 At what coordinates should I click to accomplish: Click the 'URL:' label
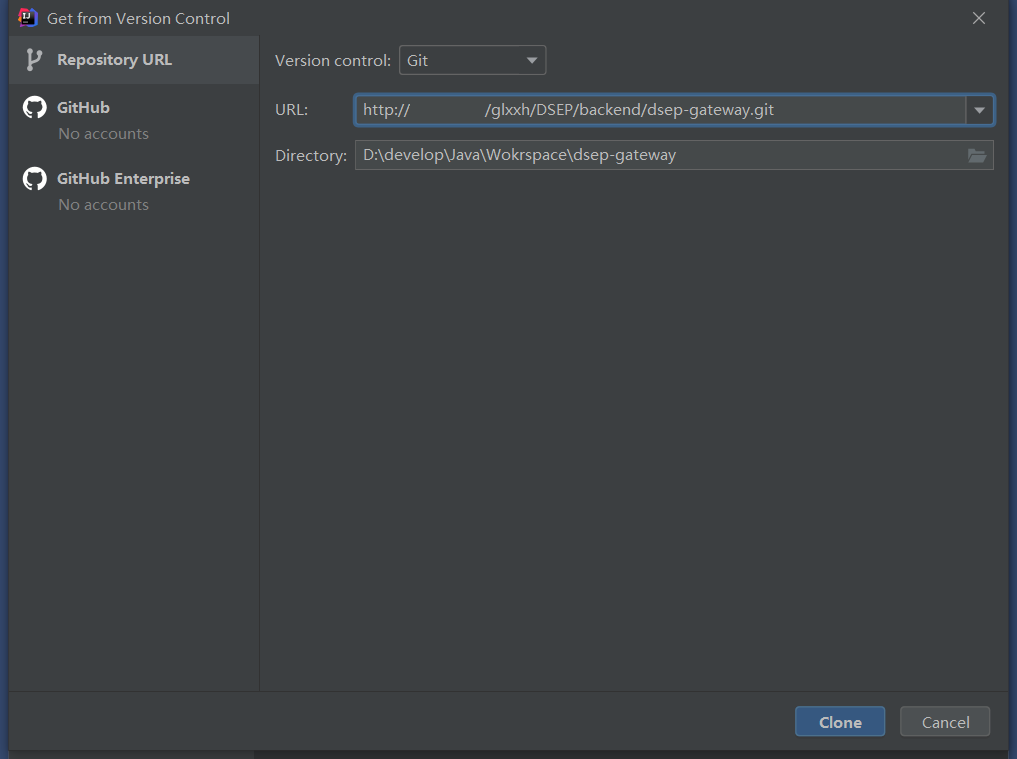pyautogui.click(x=291, y=110)
